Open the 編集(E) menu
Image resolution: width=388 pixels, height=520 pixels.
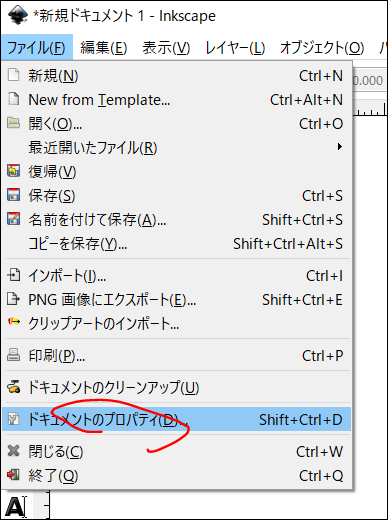point(104,48)
